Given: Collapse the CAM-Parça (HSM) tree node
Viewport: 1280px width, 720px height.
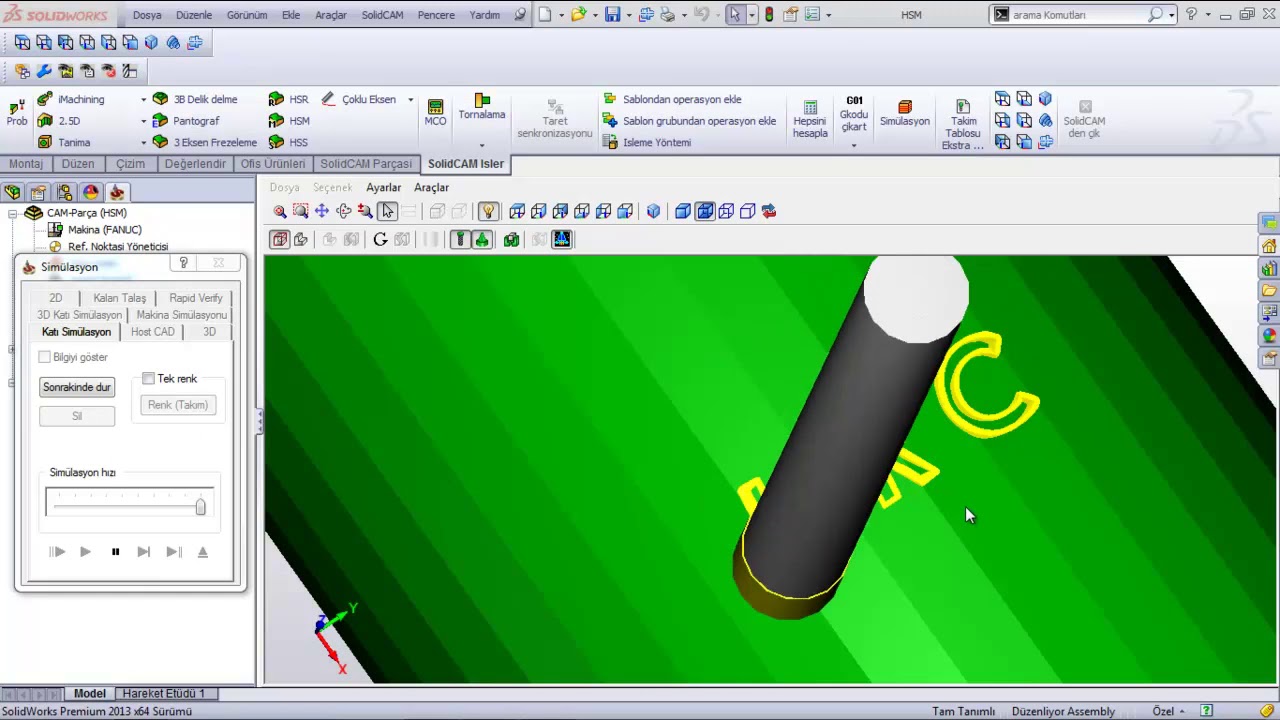Looking at the screenshot, I should 13,213.
